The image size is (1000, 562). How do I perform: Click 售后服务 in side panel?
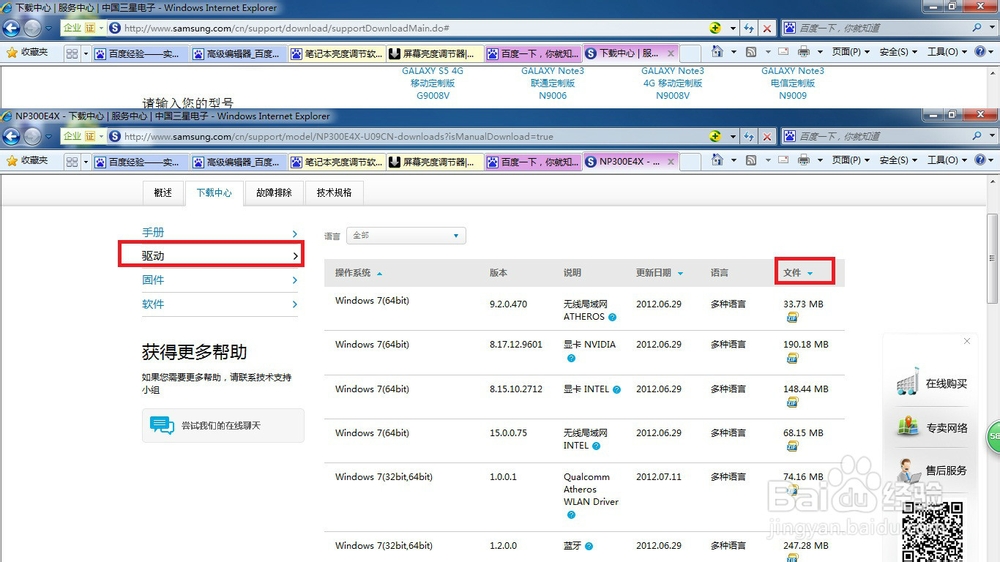click(x=932, y=470)
